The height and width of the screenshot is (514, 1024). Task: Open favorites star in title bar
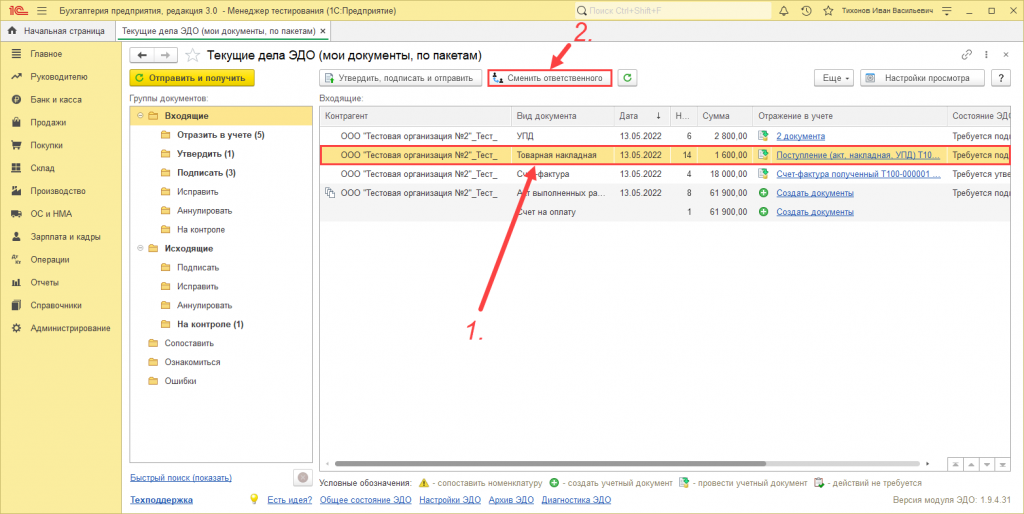click(x=828, y=11)
